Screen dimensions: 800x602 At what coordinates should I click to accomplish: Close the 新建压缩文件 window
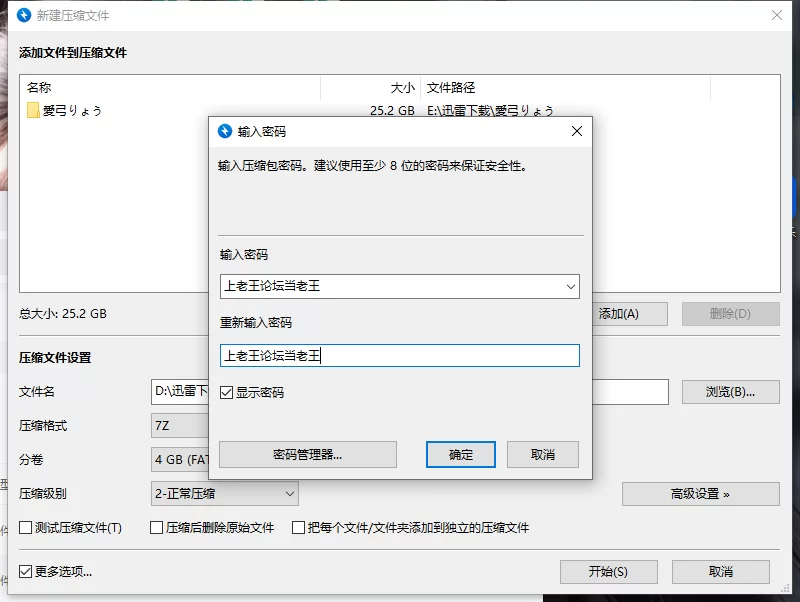coord(777,15)
